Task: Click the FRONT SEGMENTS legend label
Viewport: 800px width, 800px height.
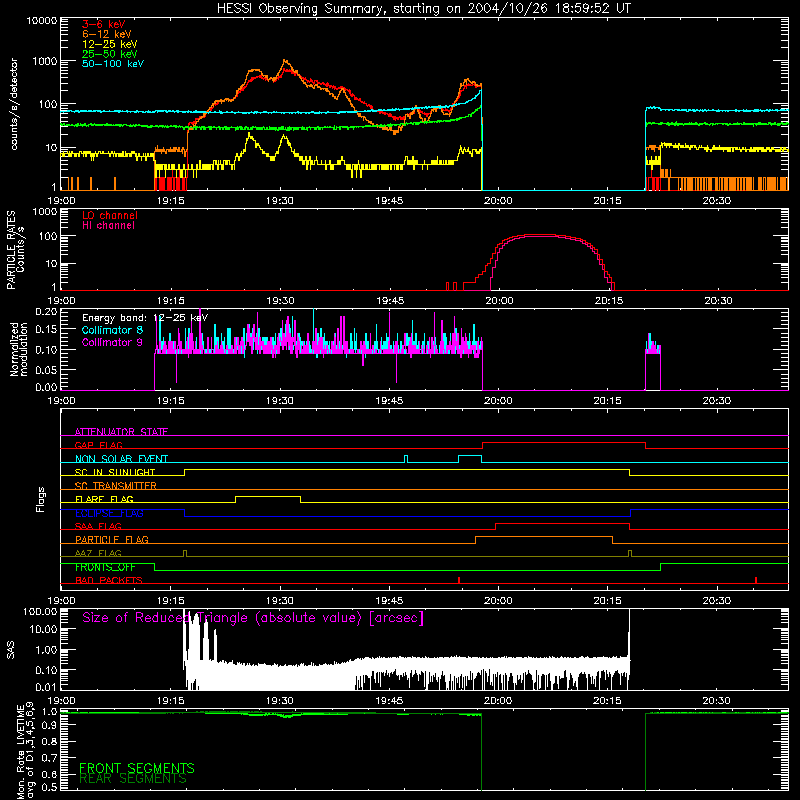Action: pyautogui.click(x=137, y=768)
